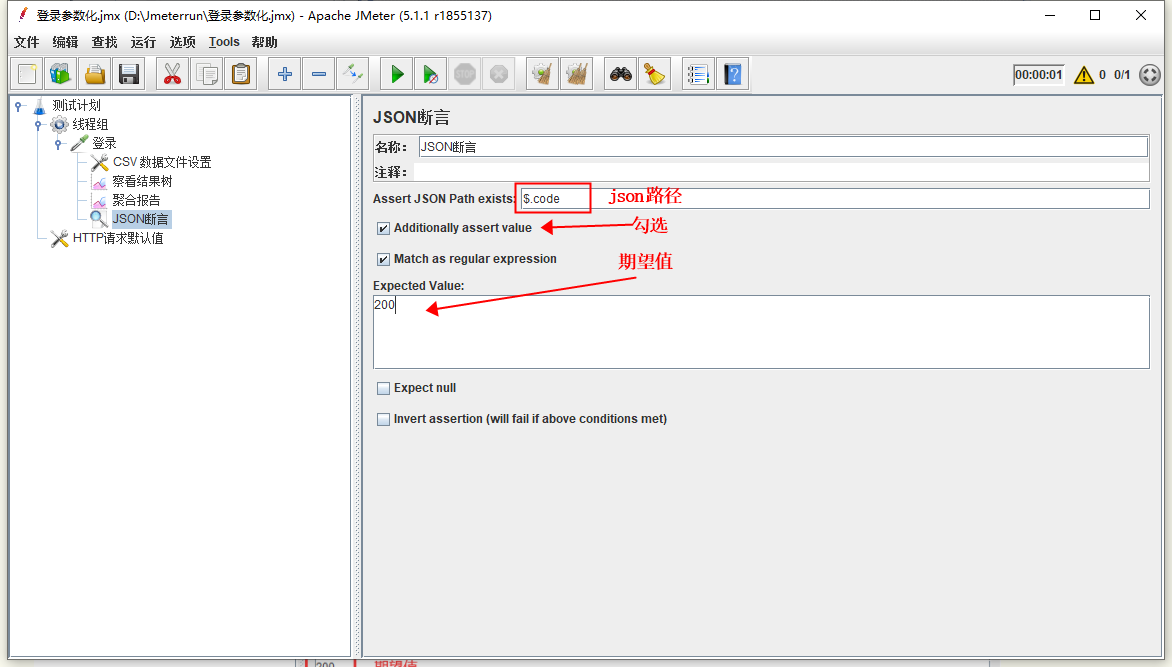1172x667 pixels.
Task: Select the 登录 sampler item
Action: coord(104,144)
